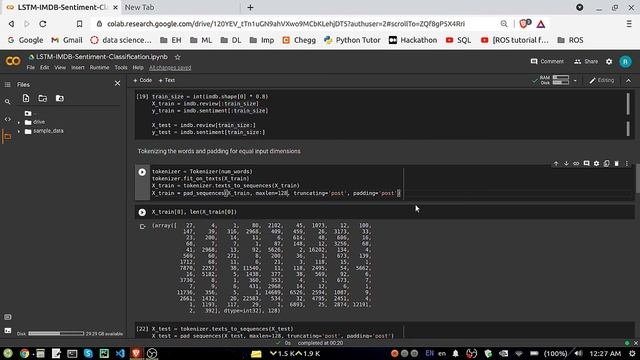Screen dimensions: 640x360
Task: Collapse the notebook header
Action: (629, 81)
